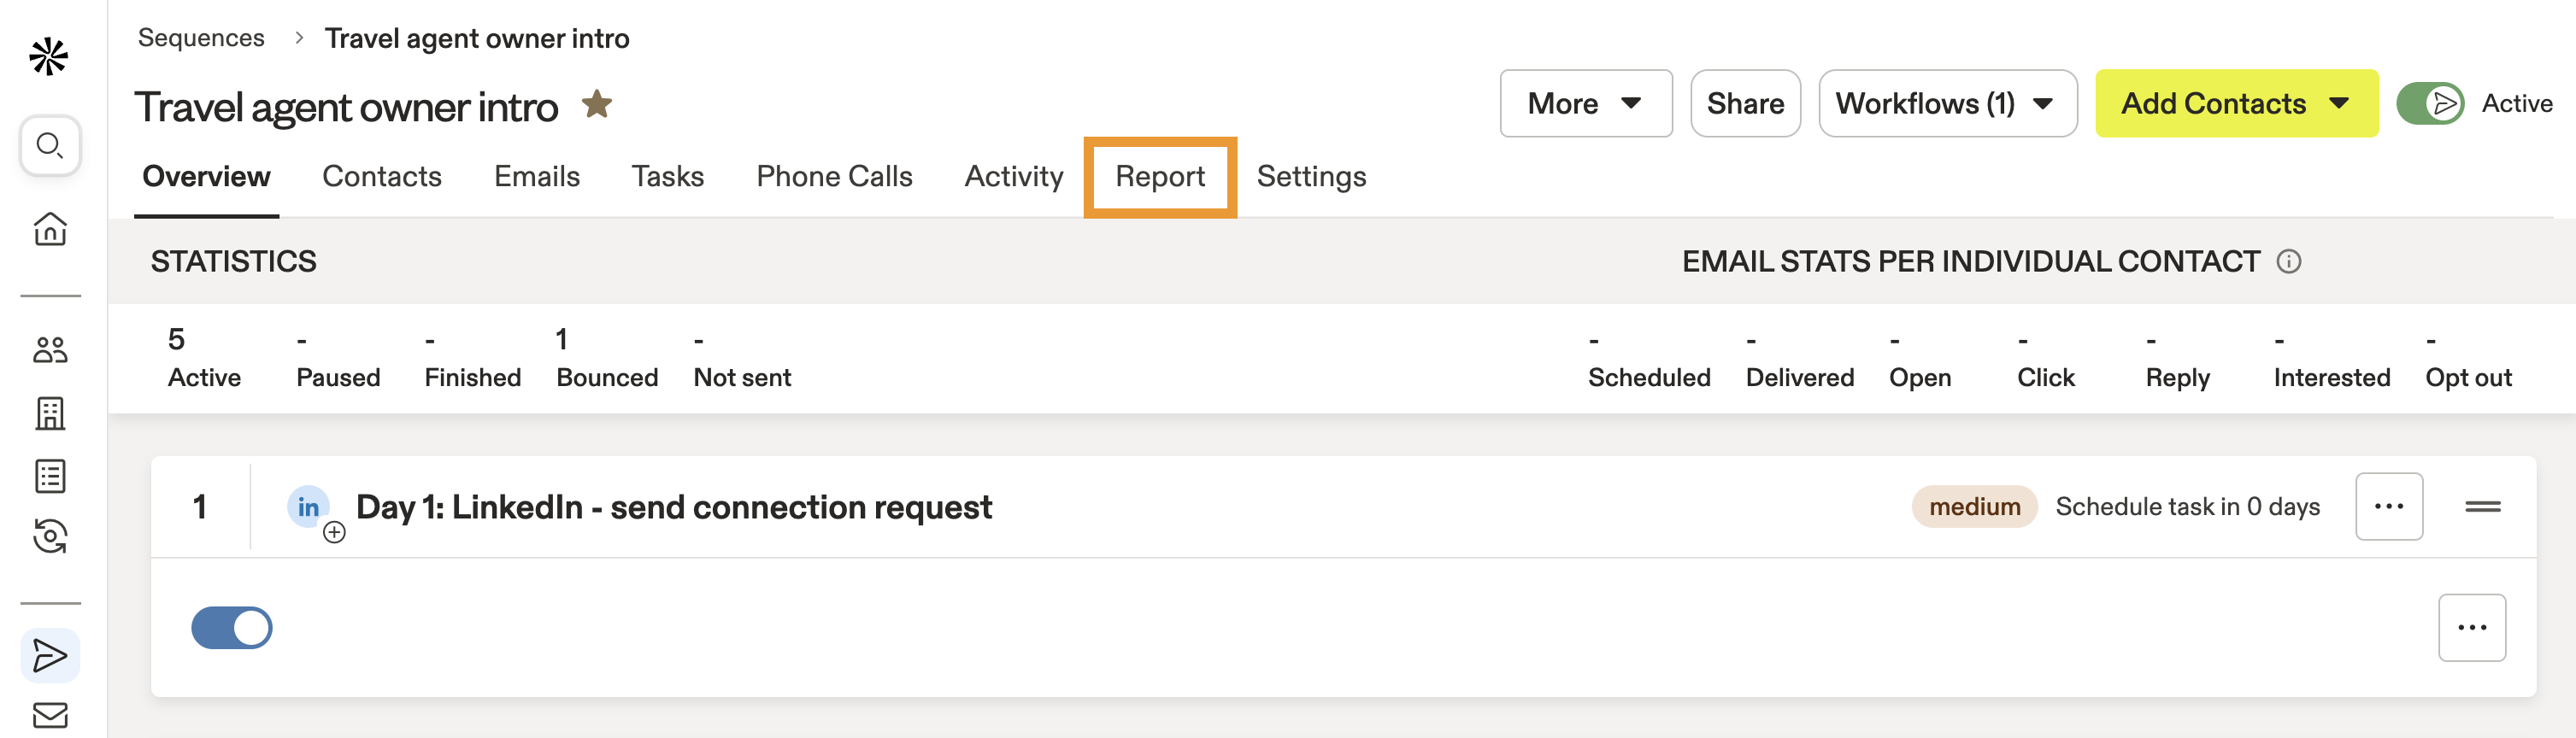Toggle the sequence Active switch
The width and height of the screenshot is (2576, 738).
pyautogui.click(x=2430, y=104)
